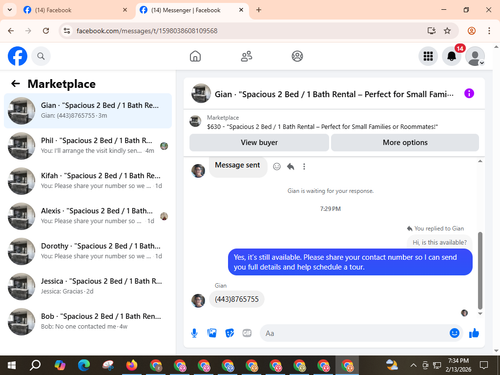The width and height of the screenshot is (500, 375).
Task: Open the account profile avatar menu
Action: click(x=475, y=56)
